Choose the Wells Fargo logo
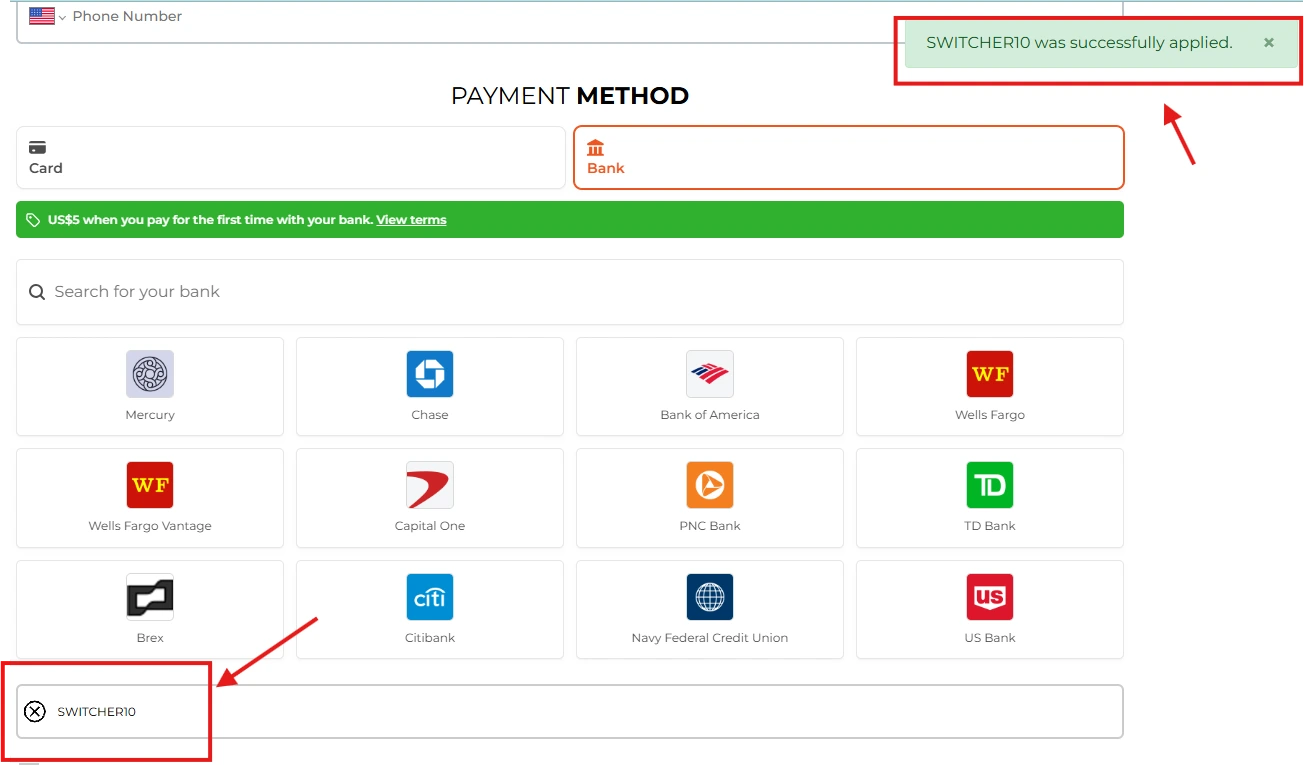 pyautogui.click(x=990, y=374)
